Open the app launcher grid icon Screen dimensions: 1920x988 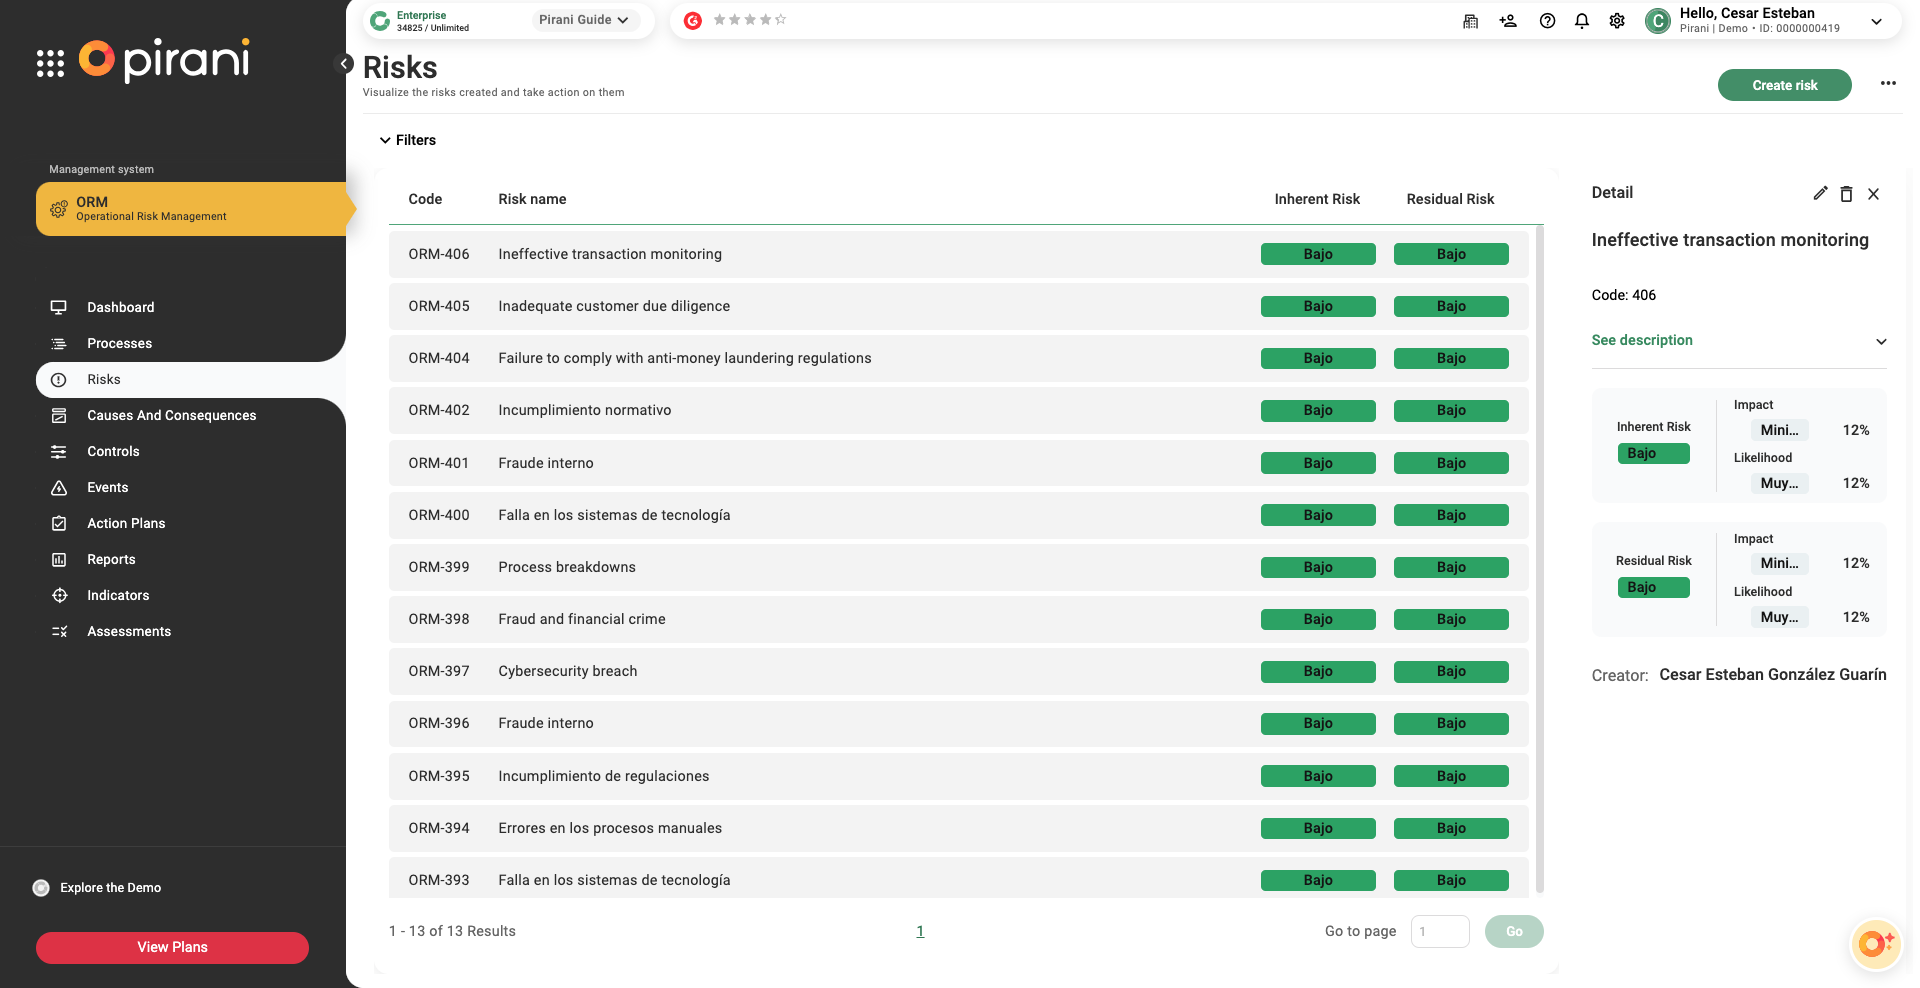click(x=50, y=63)
